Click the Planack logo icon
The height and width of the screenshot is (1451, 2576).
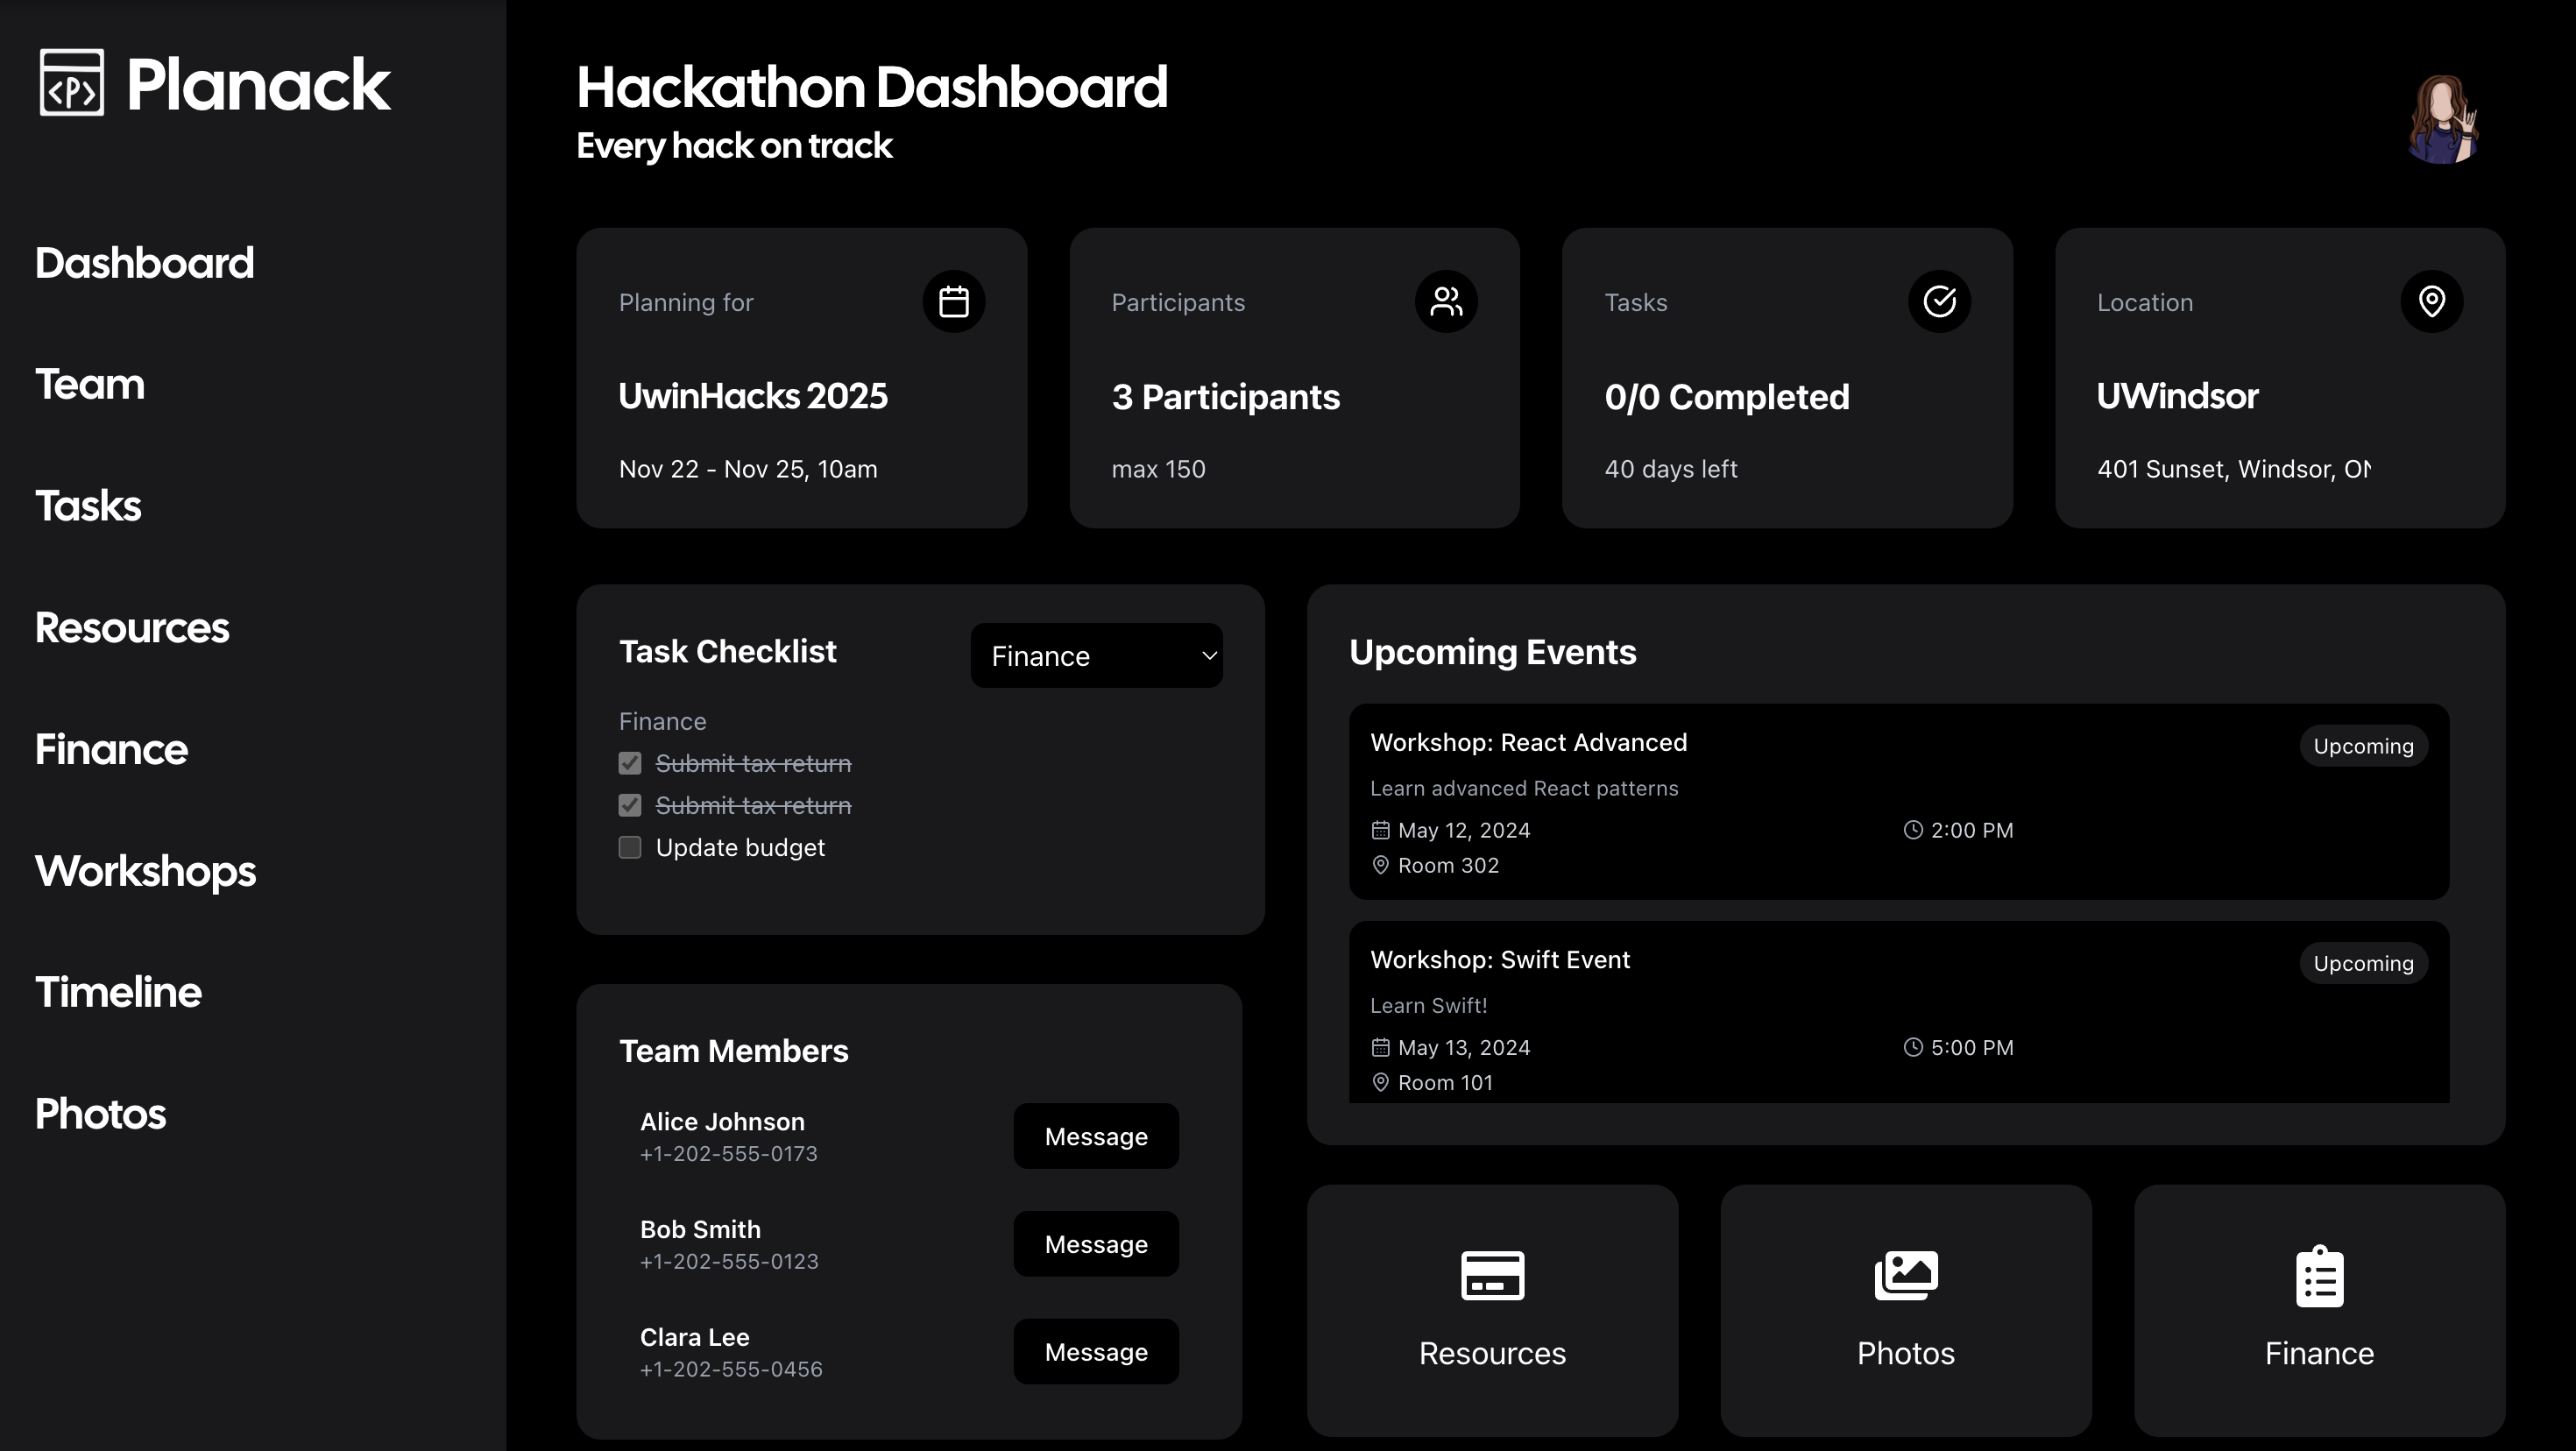pyautogui.click(x=71, y=83)
